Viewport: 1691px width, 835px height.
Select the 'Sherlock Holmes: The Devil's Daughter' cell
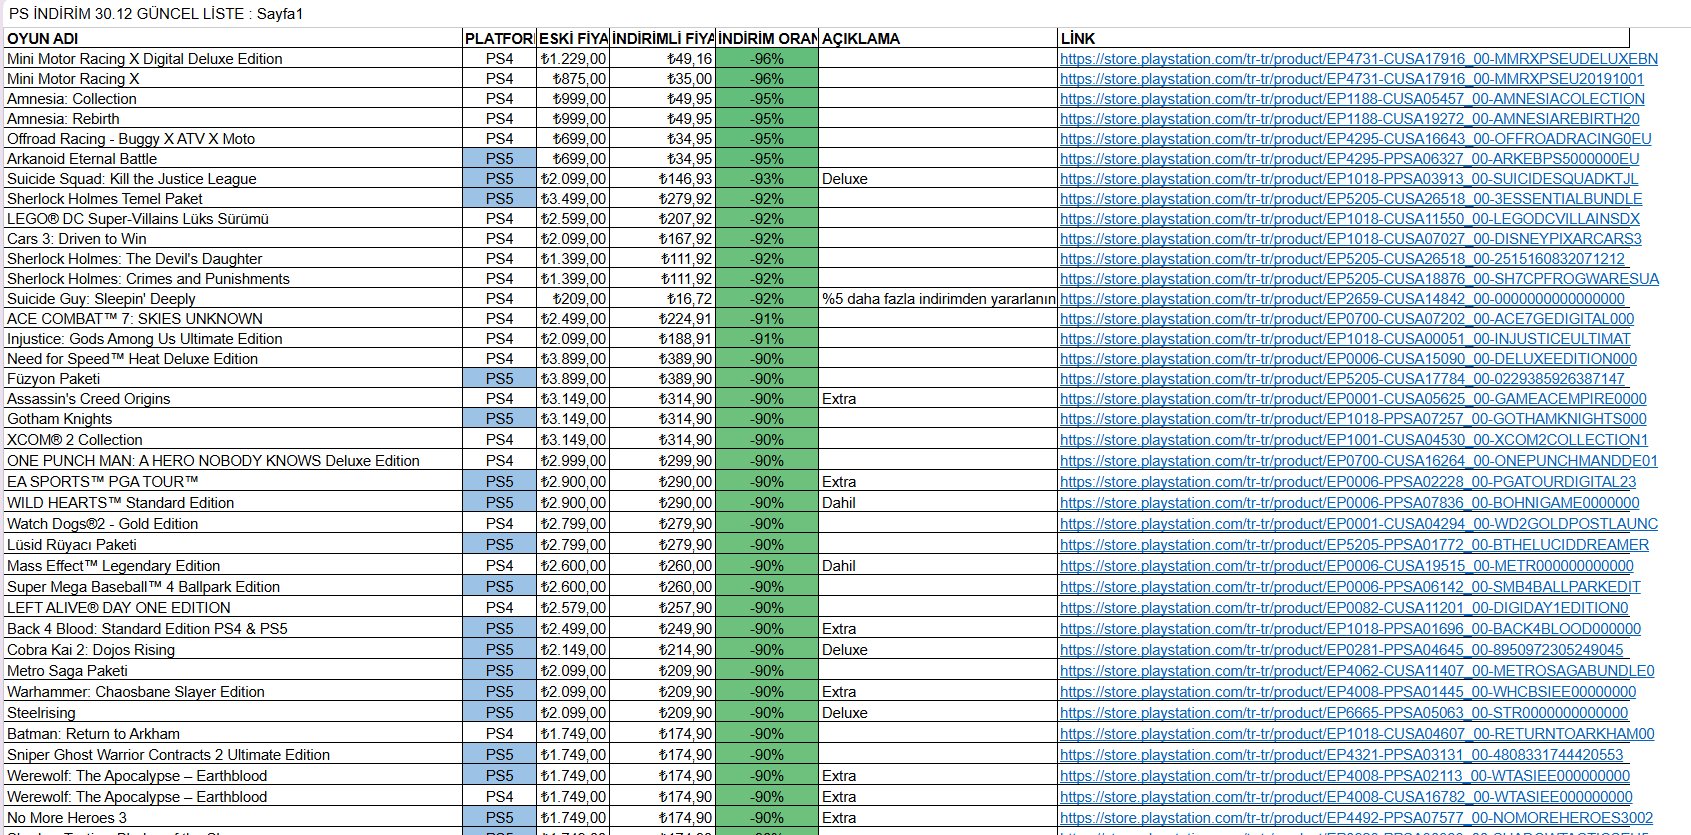click(233, 259)
